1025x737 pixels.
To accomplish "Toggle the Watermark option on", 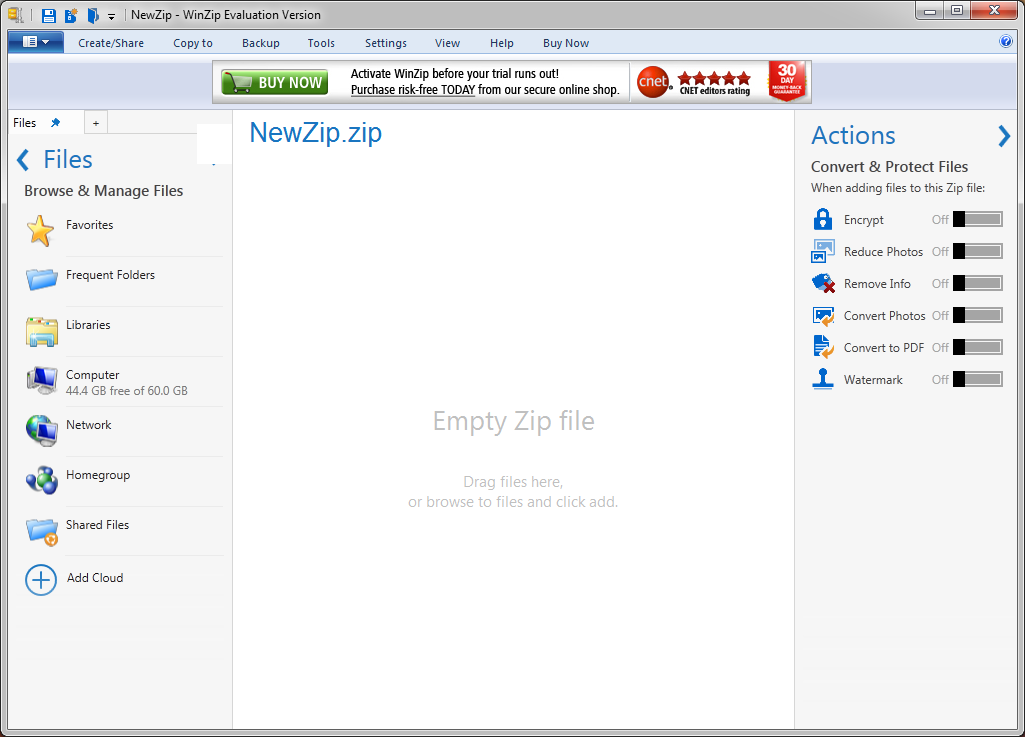I will pos(977,379).
